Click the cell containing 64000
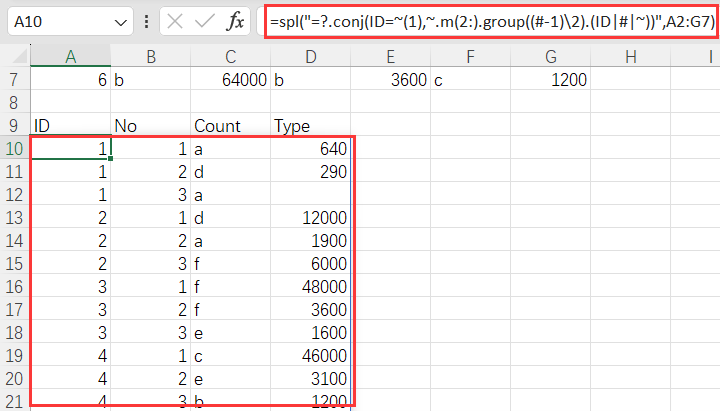The image size is (720, 411). 230,79
